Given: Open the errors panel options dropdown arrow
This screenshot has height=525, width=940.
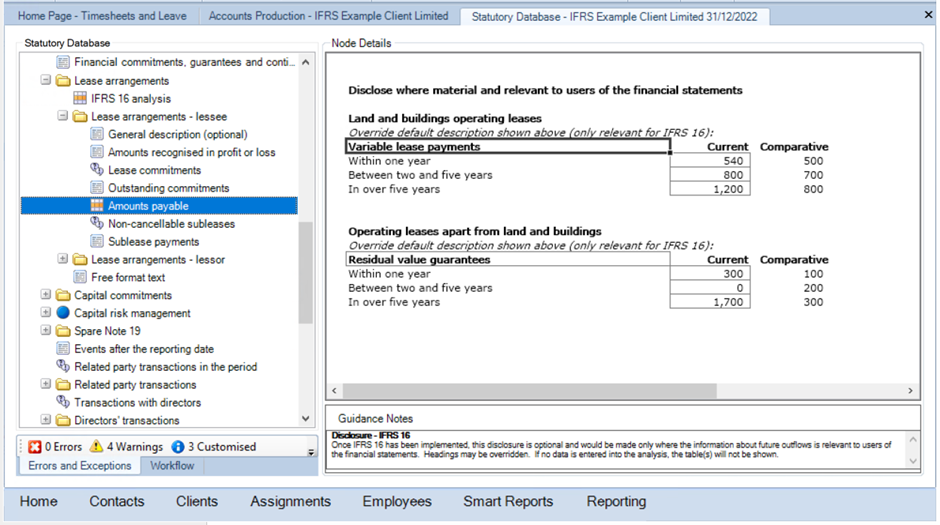Looking at the screenshot, I should tap(311, 452).
